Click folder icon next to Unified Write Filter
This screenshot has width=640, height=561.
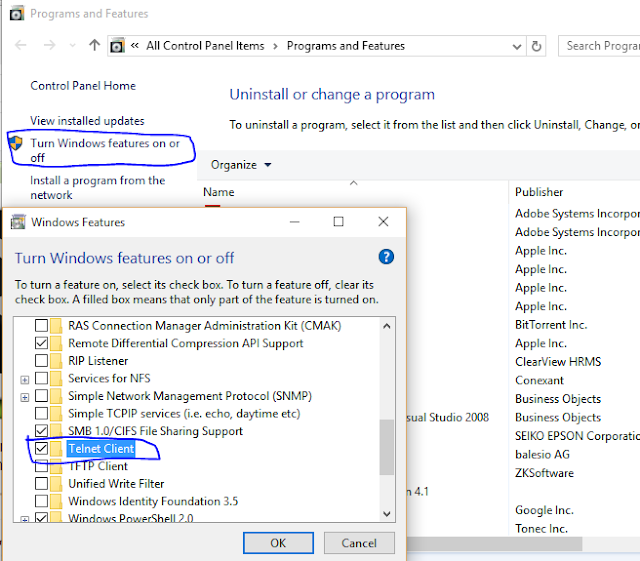[x=56, y=483]
